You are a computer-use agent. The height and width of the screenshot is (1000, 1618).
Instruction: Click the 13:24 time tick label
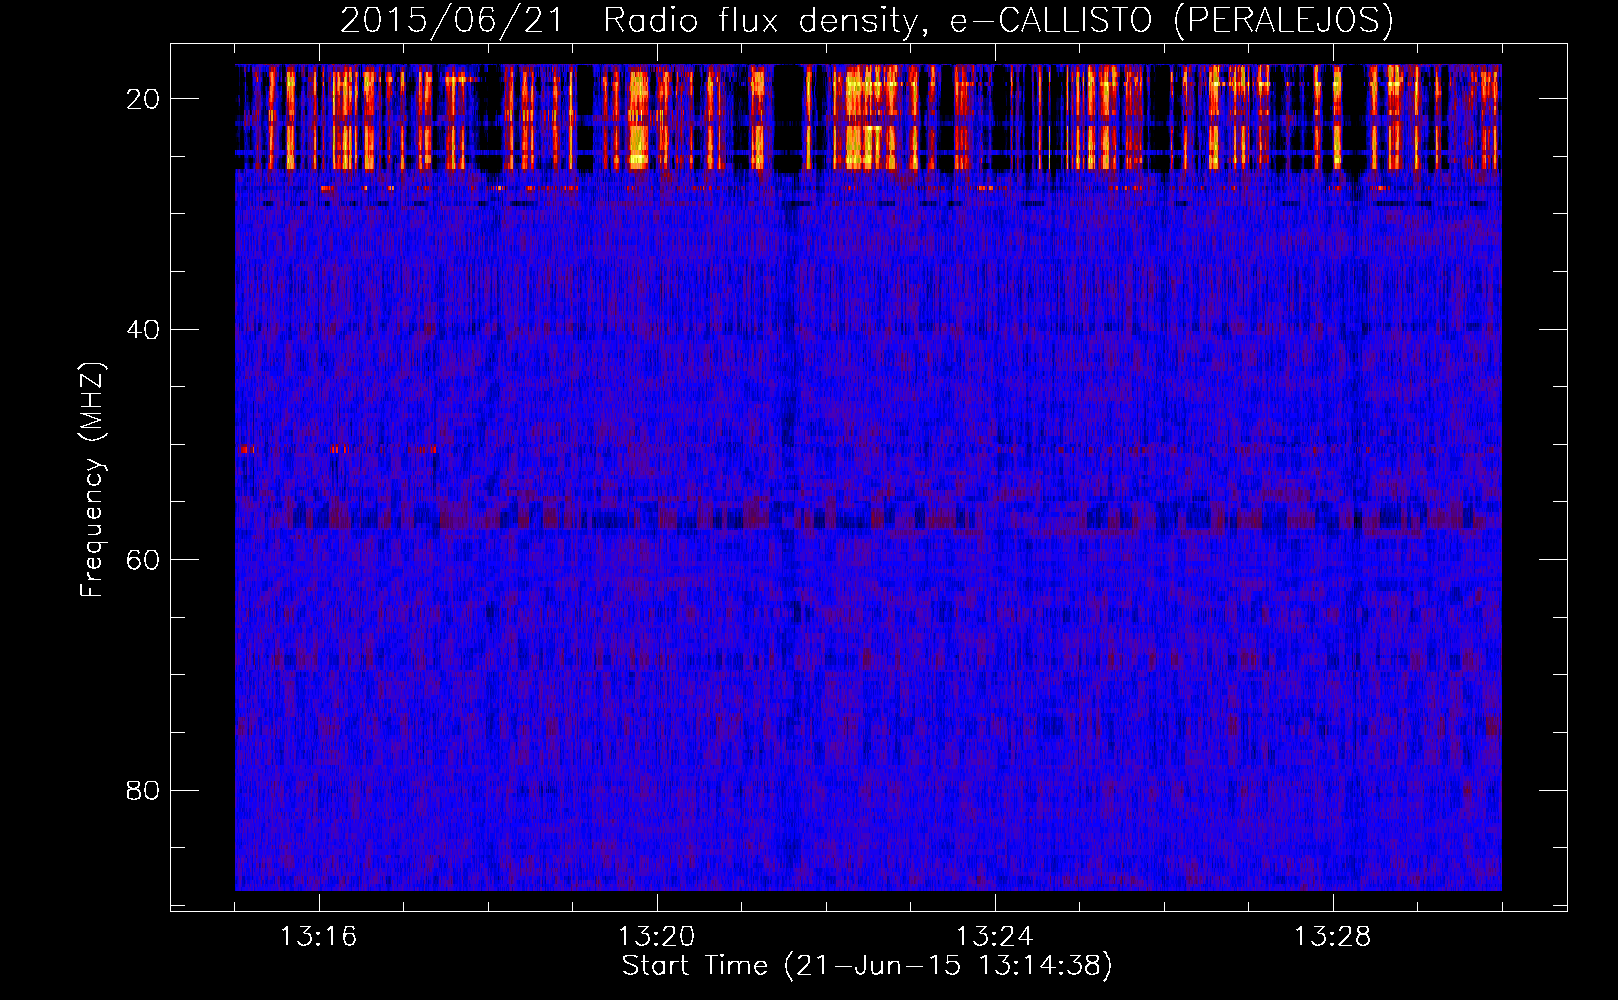tap(995, 937)
